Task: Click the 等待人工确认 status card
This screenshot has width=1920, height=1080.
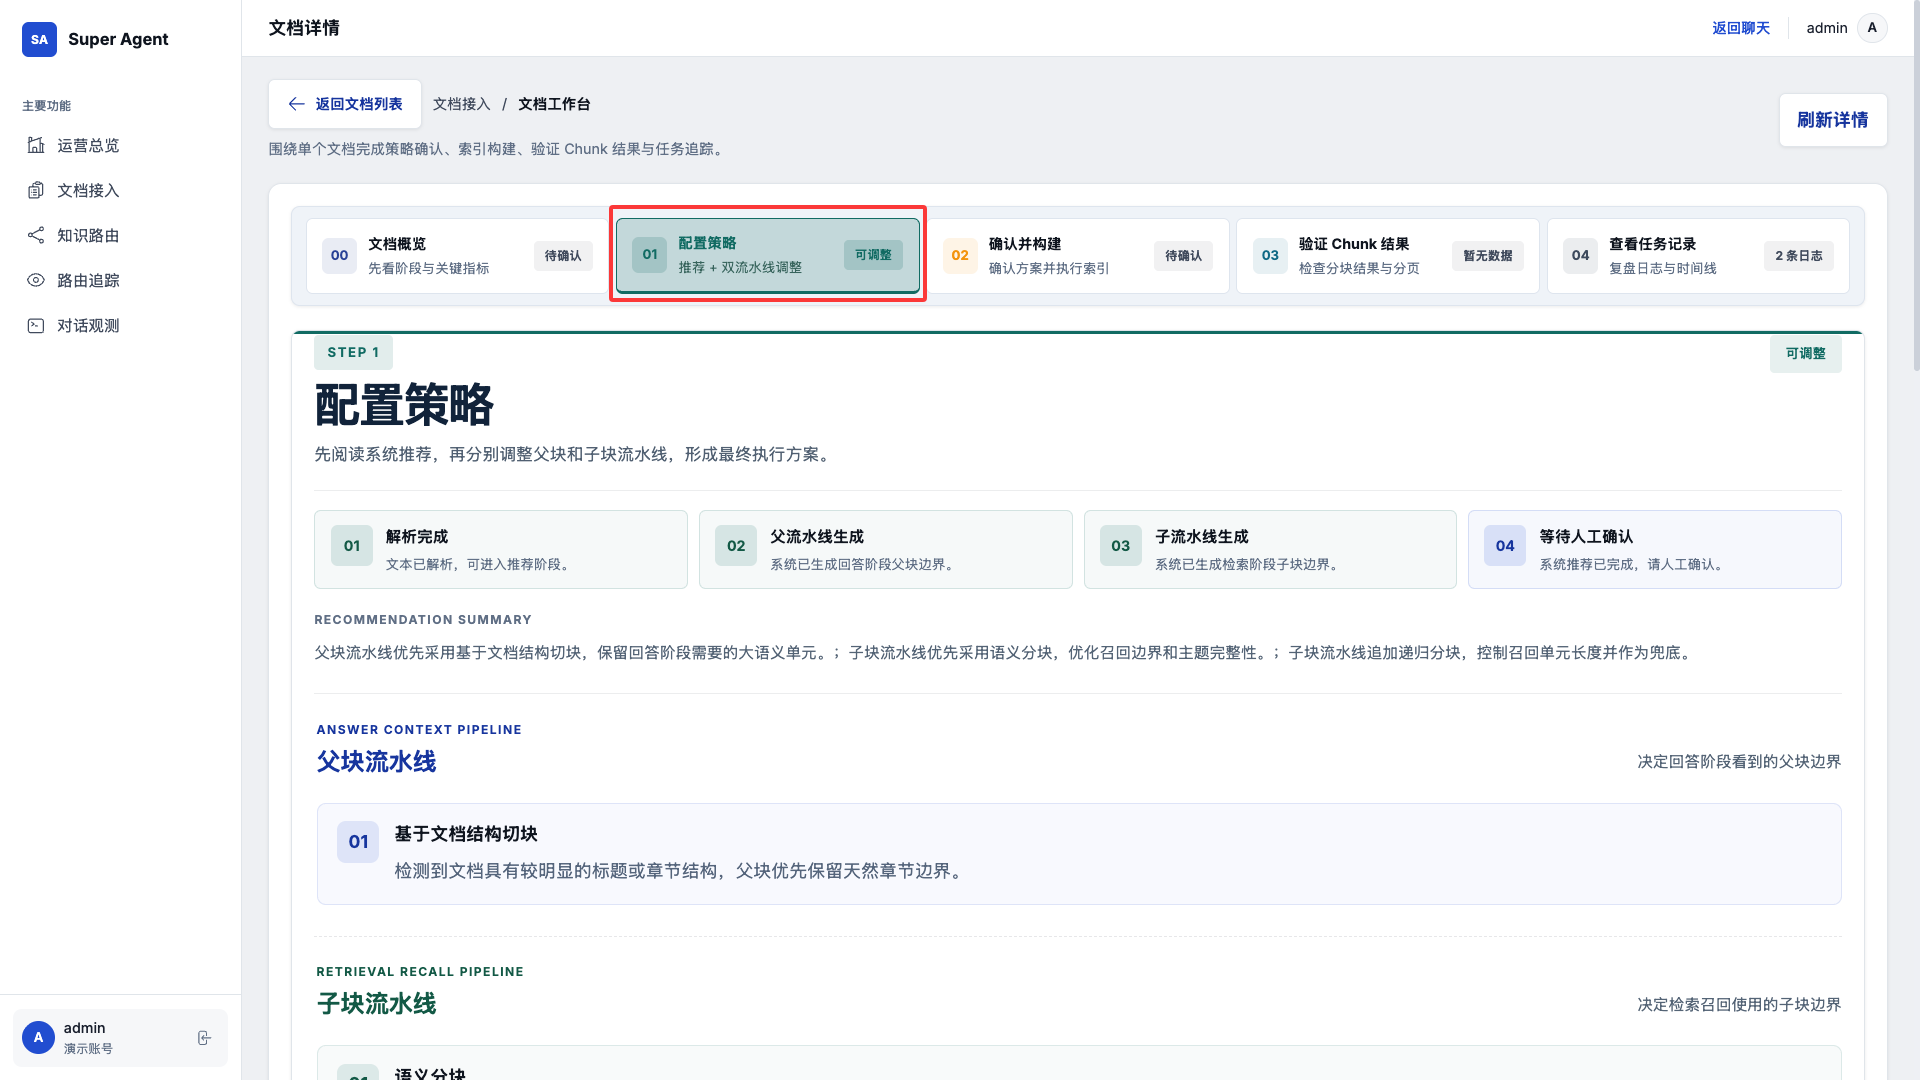Action: (1654, 549)
